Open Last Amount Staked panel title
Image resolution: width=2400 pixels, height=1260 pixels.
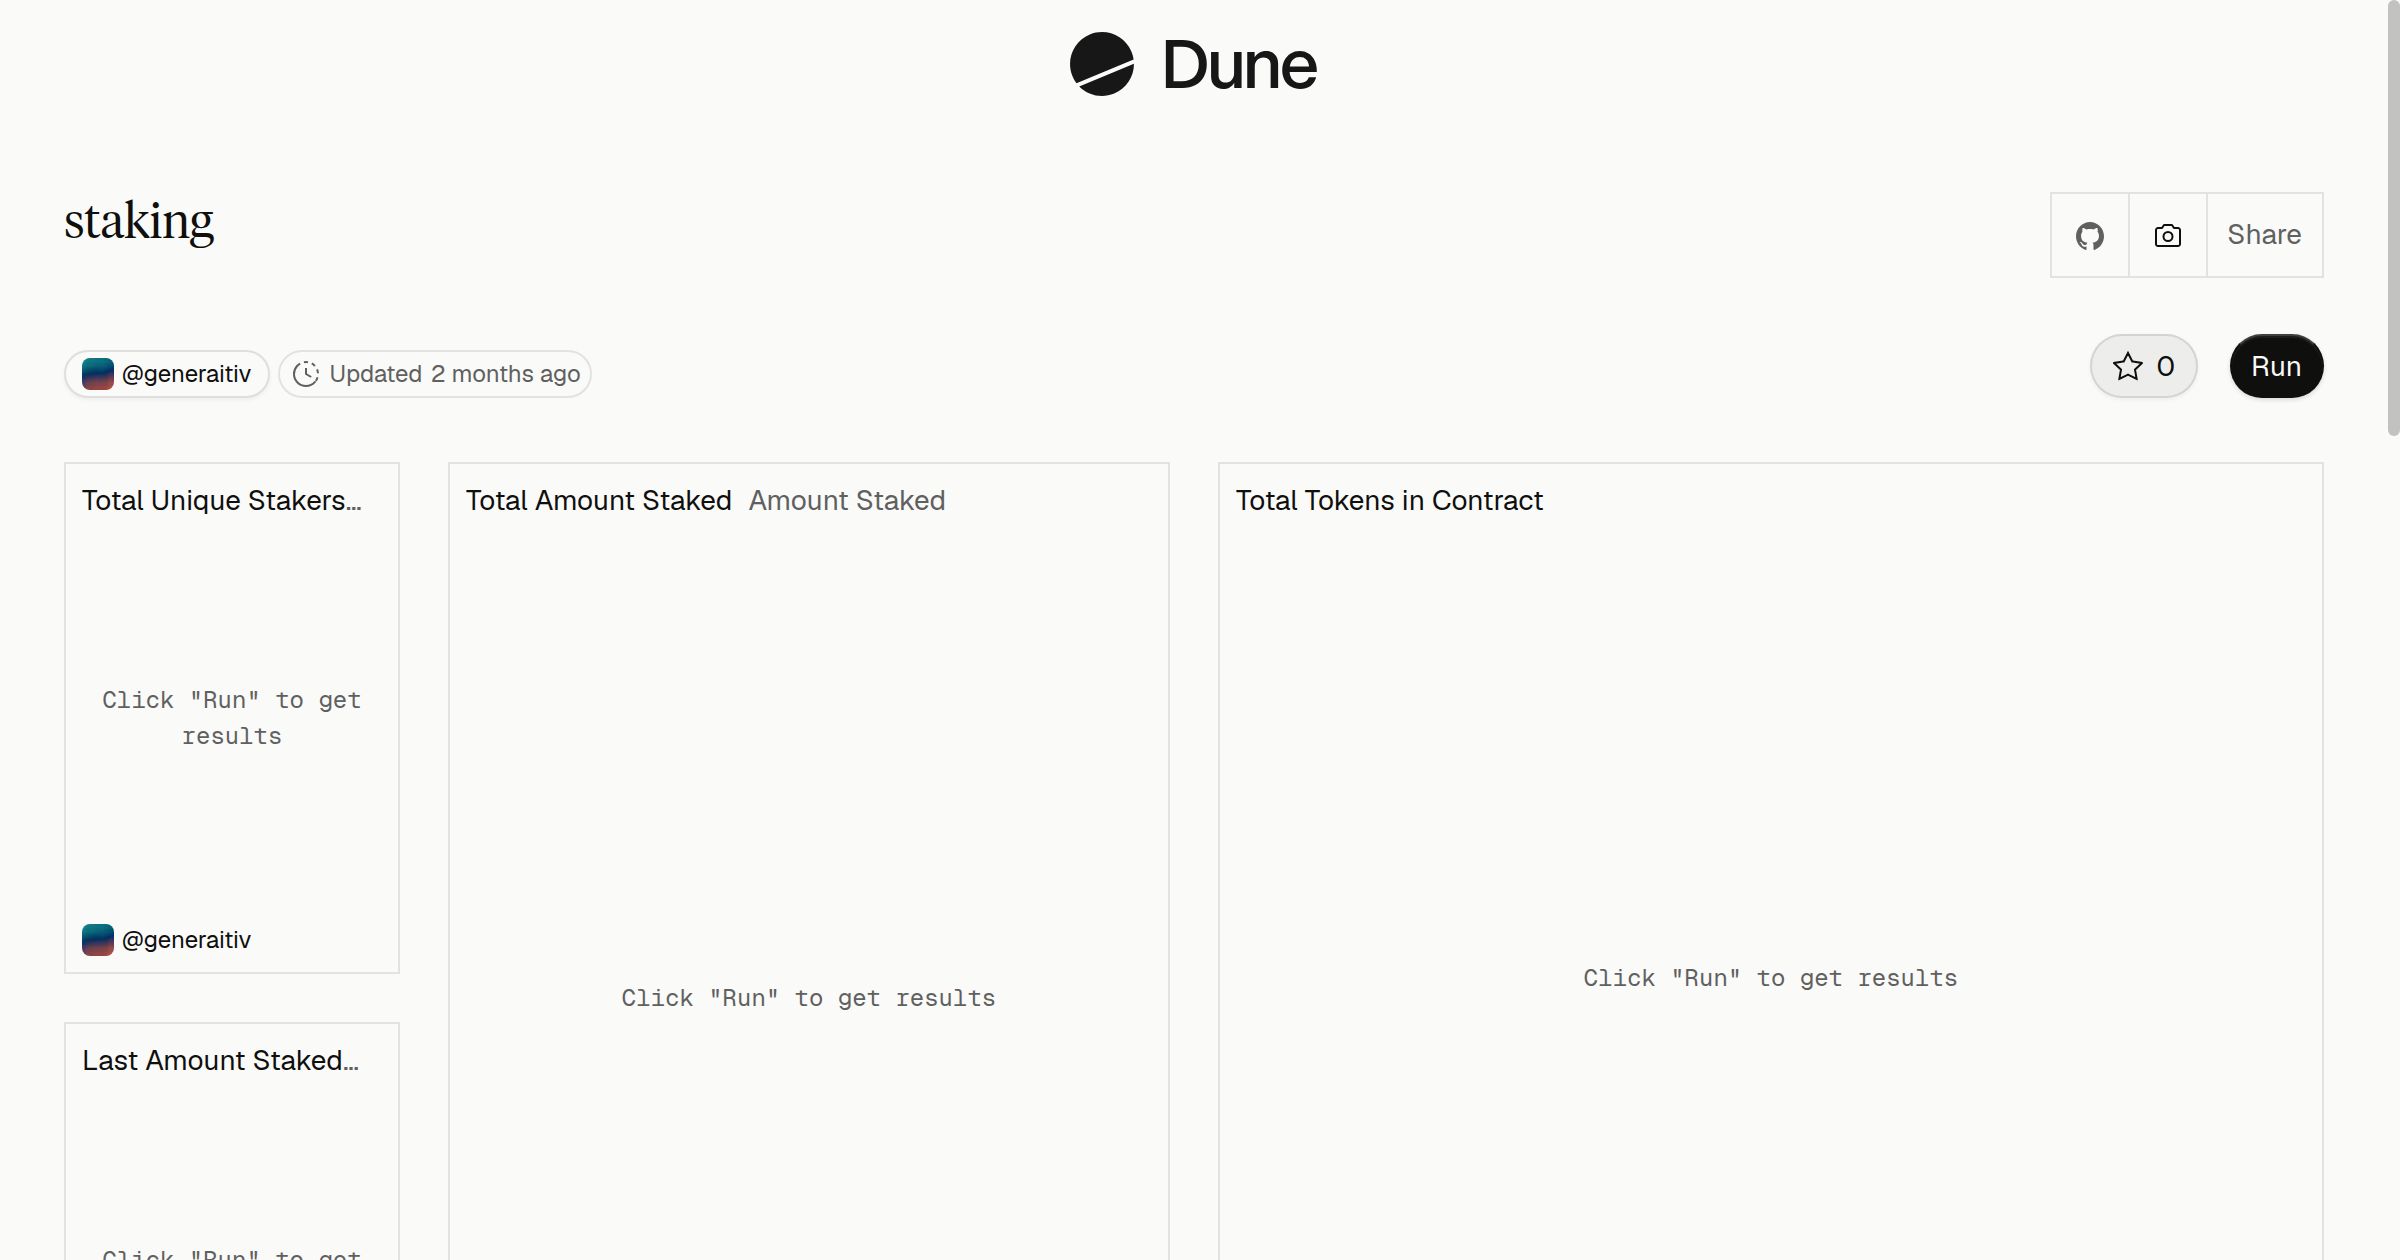pos(220,1060)
